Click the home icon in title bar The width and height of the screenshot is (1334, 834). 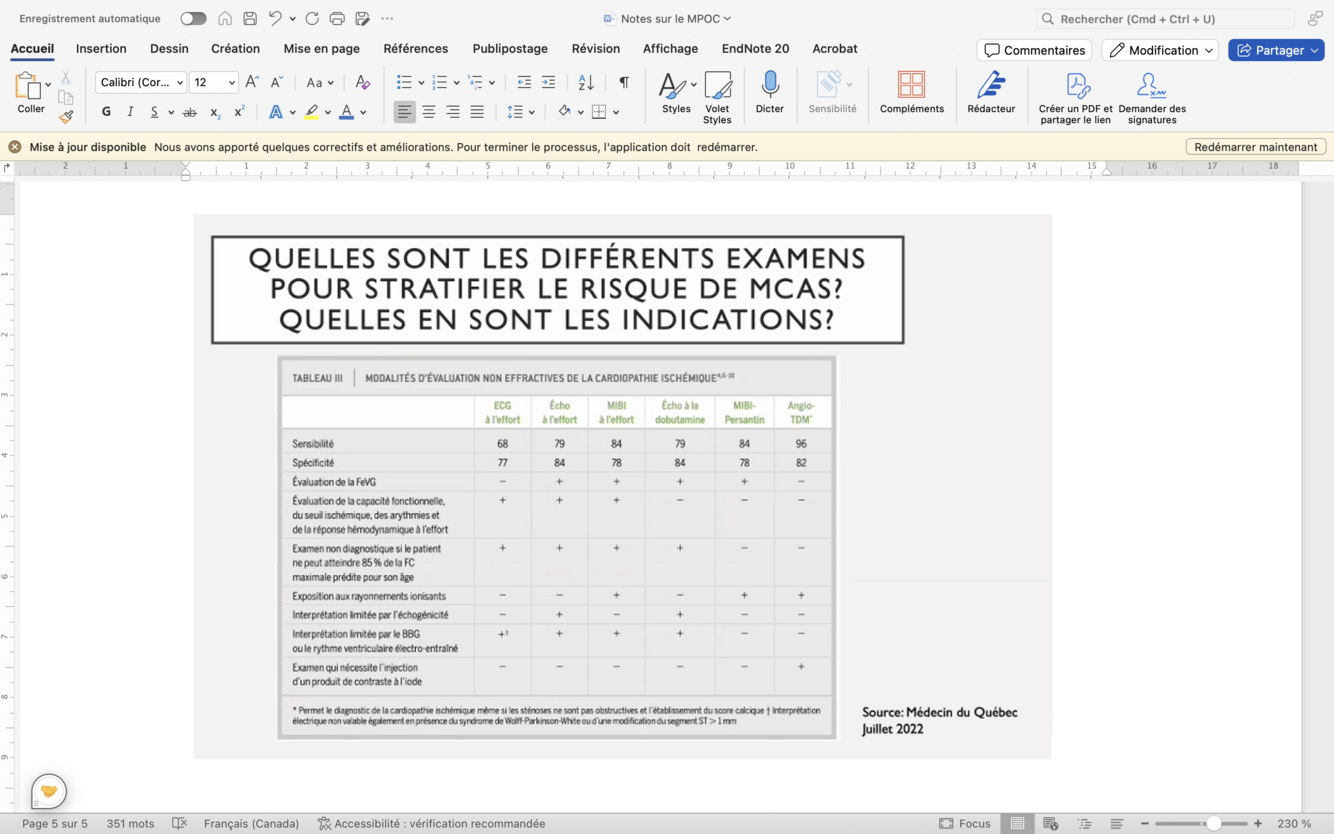pos(225,19)
